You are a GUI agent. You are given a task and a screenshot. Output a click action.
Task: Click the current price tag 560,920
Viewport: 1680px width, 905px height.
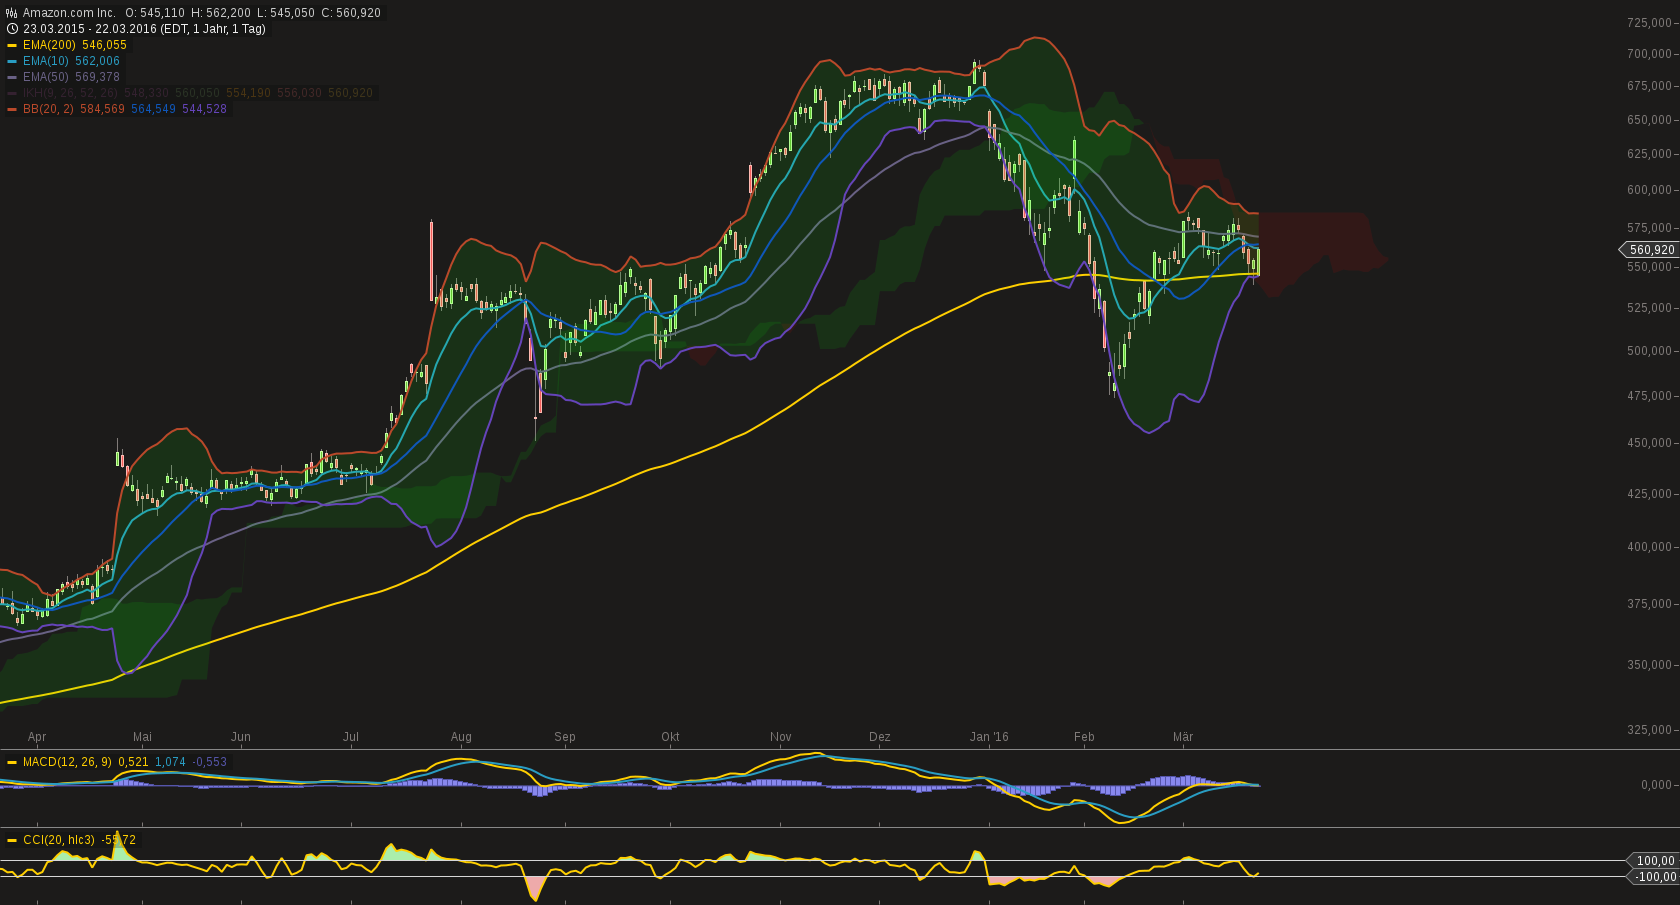(1650, 250)
